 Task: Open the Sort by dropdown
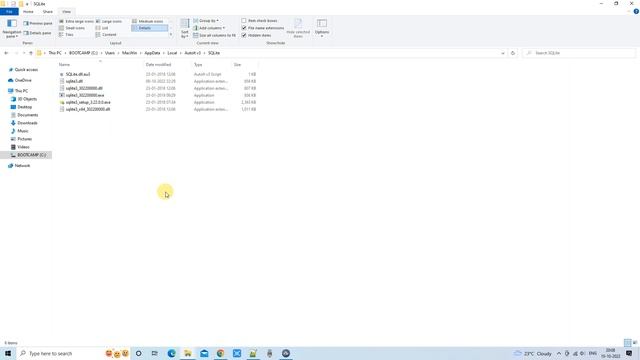coord(185,29)
